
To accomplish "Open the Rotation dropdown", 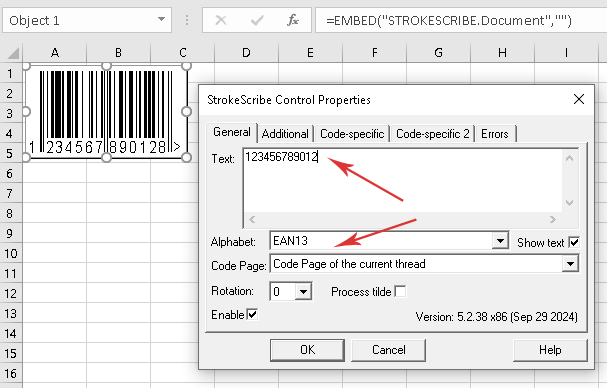I will [304, 292].
